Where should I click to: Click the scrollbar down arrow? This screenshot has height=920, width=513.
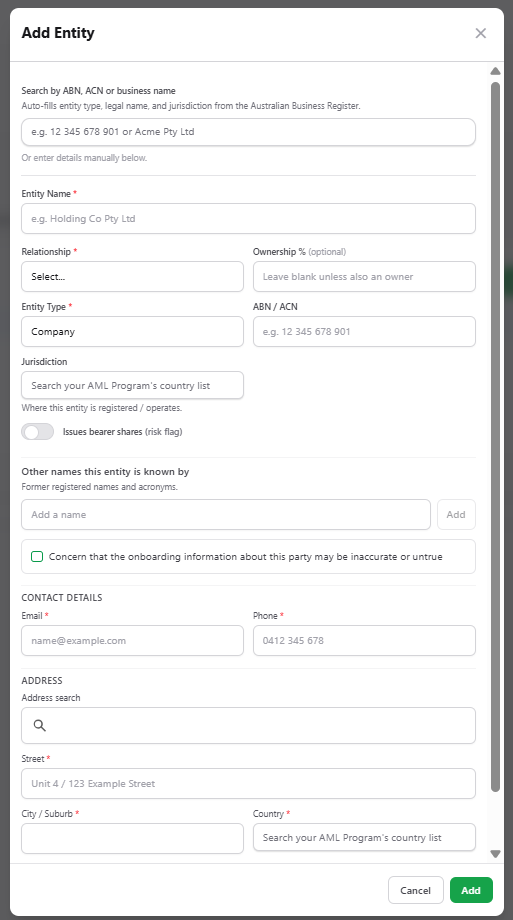click(x=495, y=854)
